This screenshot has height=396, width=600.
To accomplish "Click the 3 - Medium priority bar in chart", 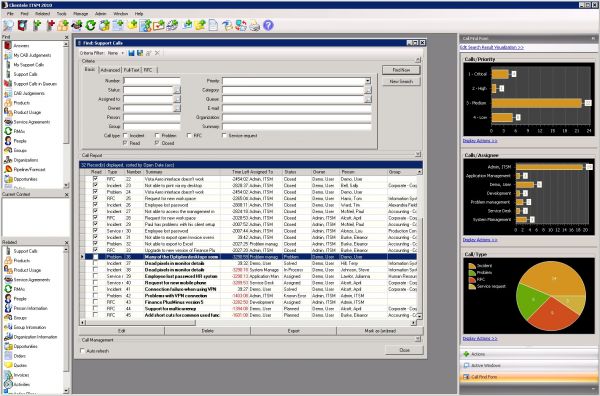I will tap(536, 103).
